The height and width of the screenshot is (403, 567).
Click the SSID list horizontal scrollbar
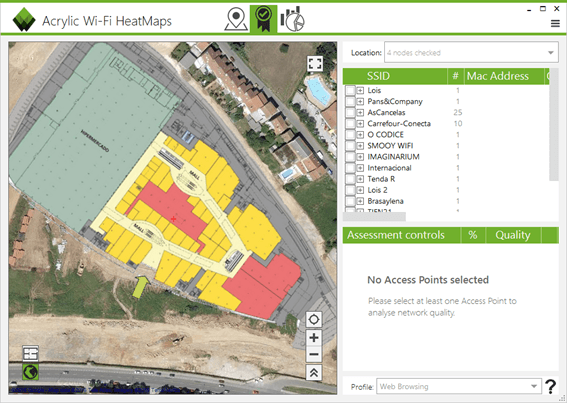click(x=374, y=216)
